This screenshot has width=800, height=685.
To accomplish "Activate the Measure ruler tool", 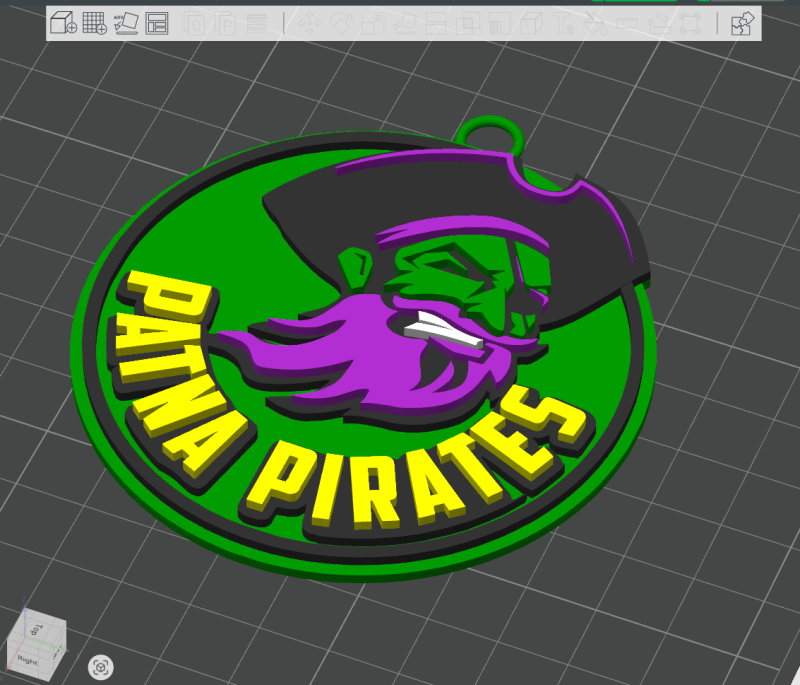I will click(x=627, y=23).
